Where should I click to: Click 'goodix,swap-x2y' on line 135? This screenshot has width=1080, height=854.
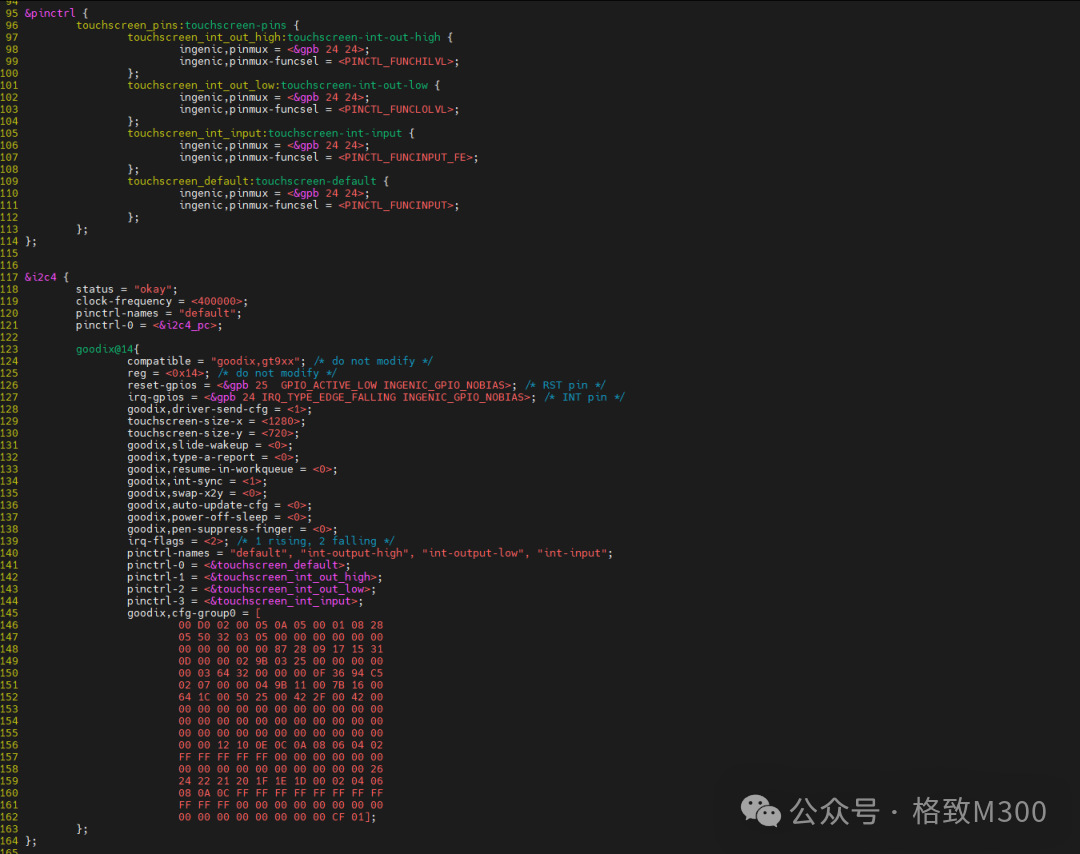click(175, 493)
